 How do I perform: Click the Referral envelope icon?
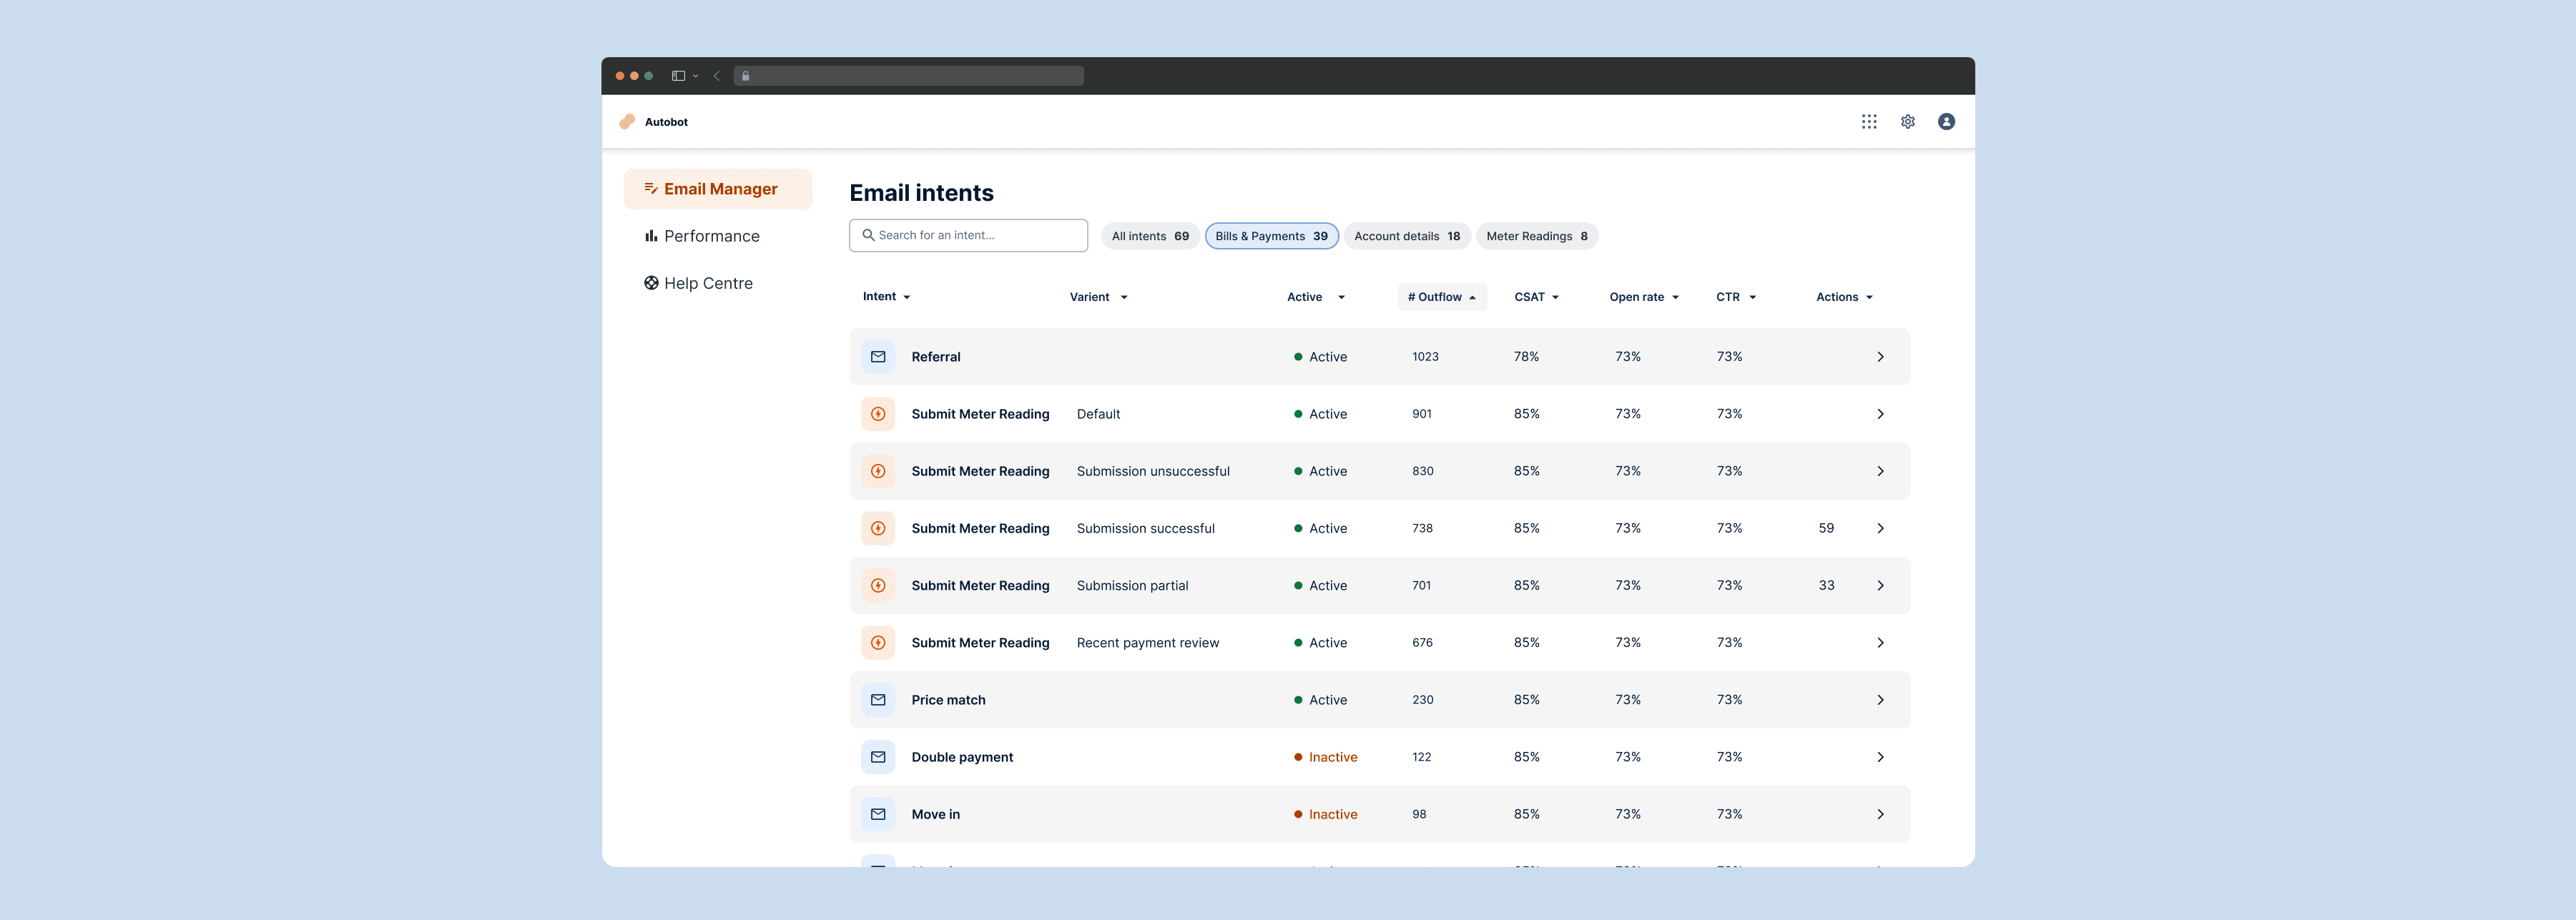tap(878, 357)
